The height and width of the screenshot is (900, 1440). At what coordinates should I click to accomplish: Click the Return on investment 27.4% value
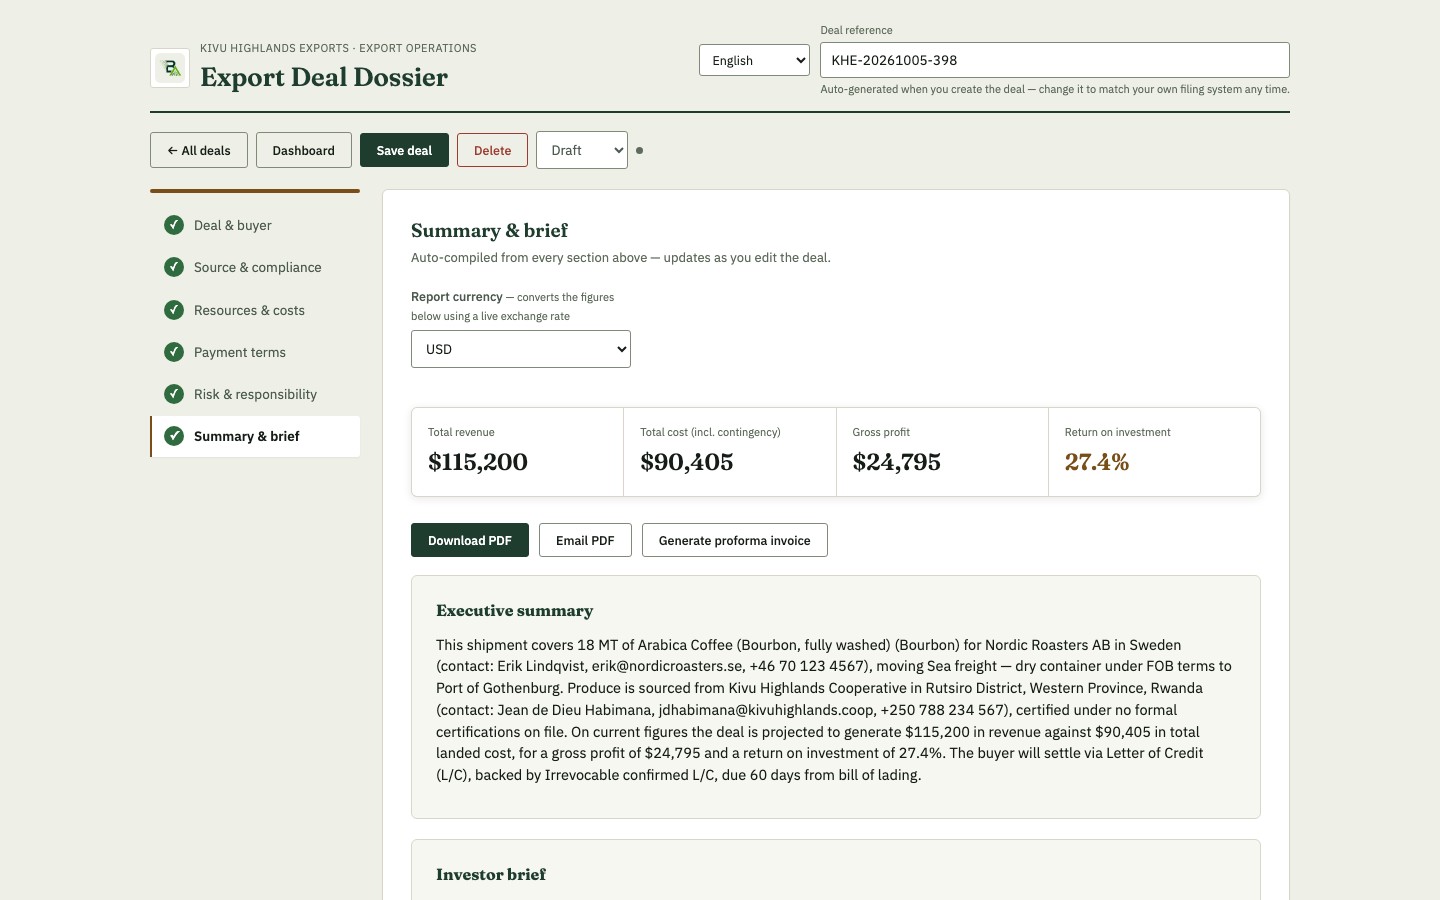1097,462
